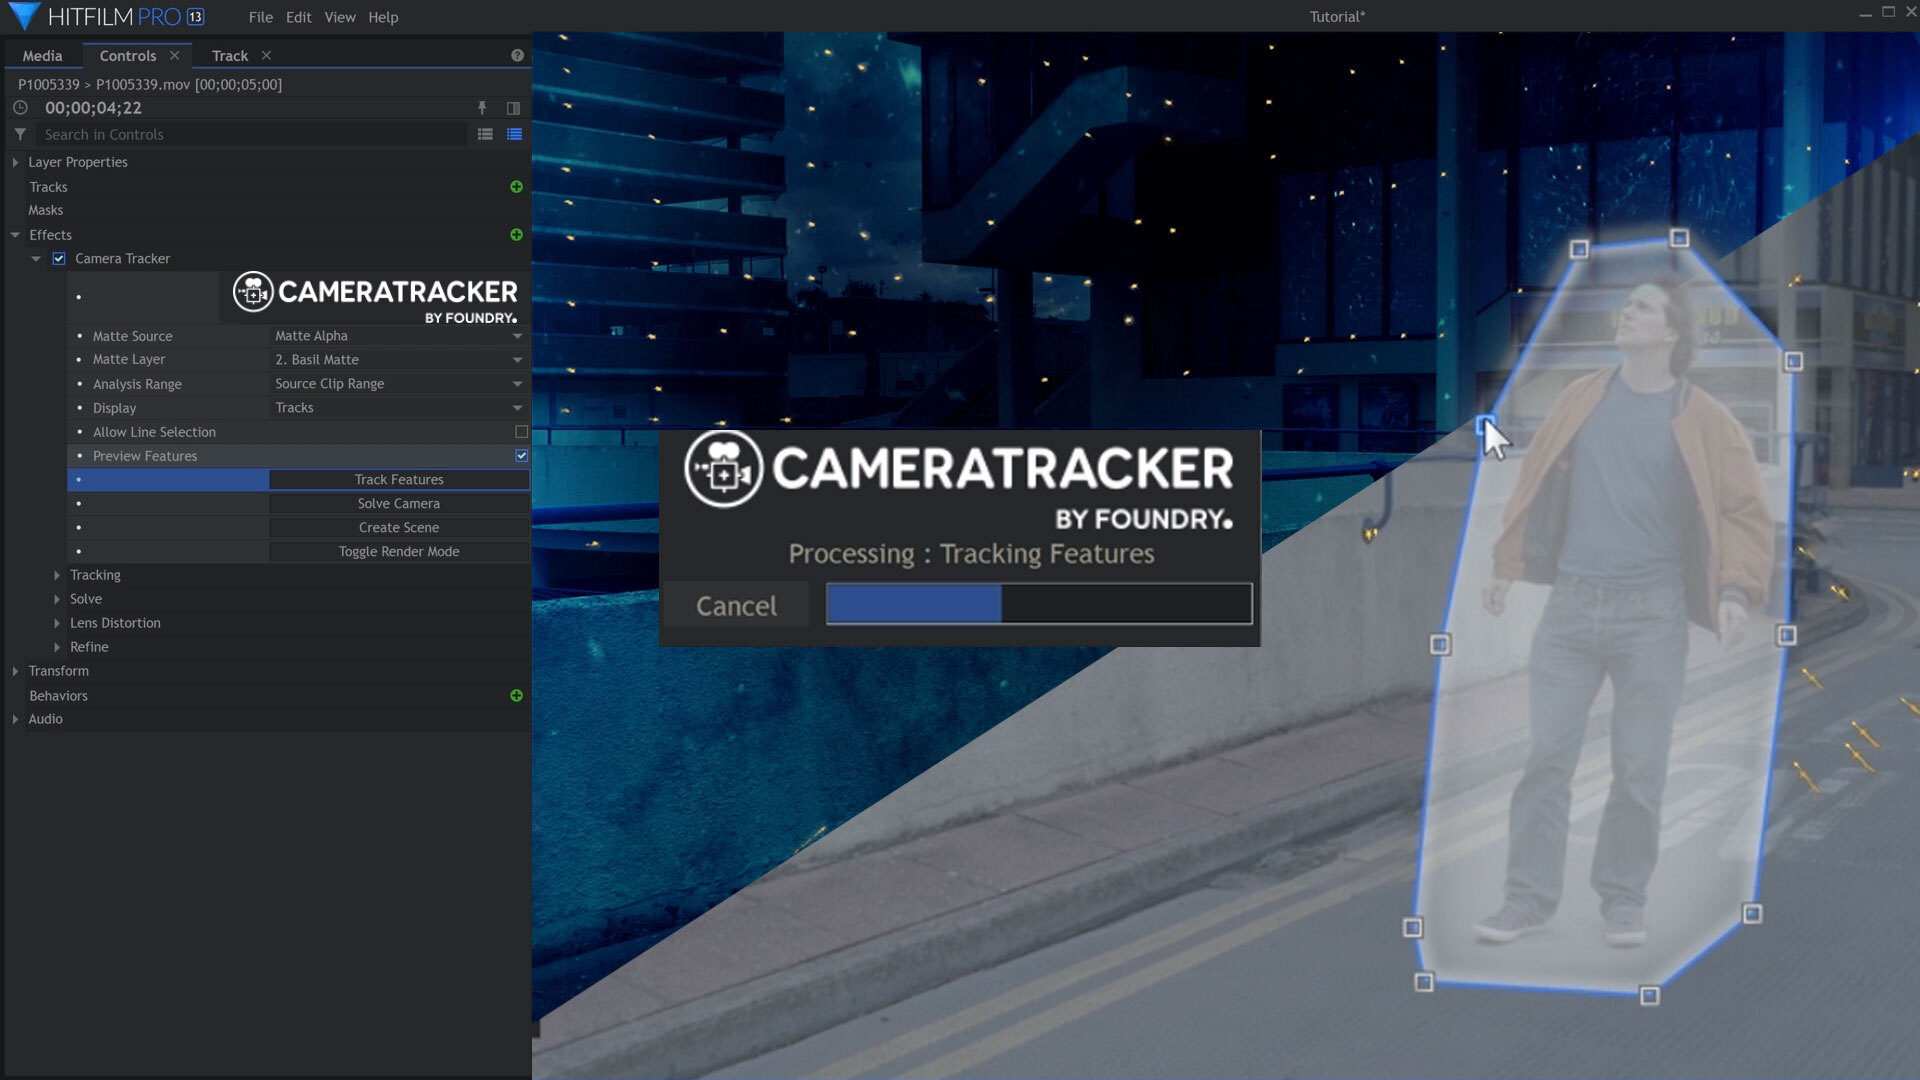The image size is (1920, 1080).
Task: Click the Solve Camera button
Action: [399, 504]
